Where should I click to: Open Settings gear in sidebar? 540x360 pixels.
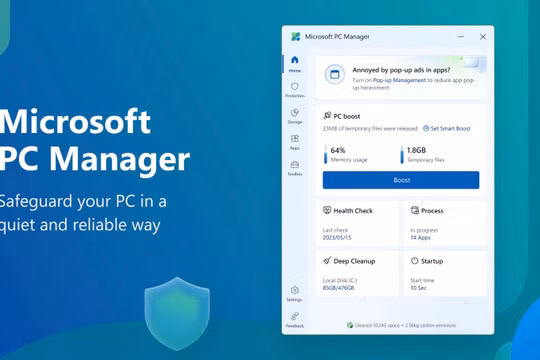click(294, 294)
